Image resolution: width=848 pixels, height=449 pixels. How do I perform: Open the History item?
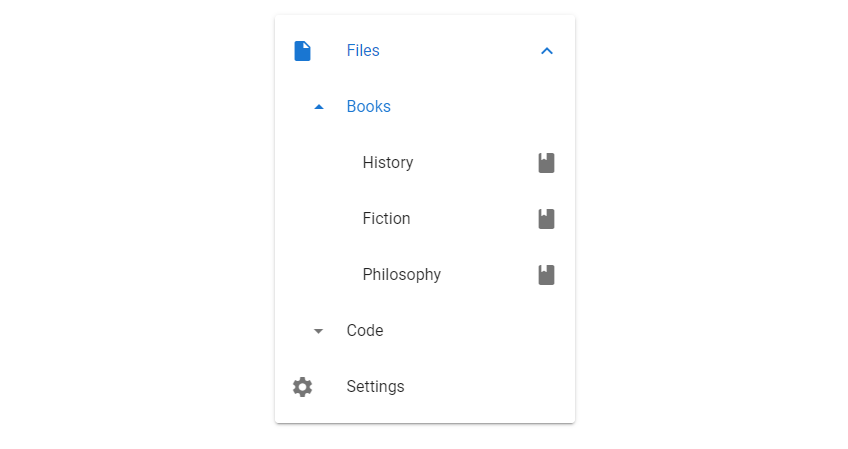pos(388,162)
